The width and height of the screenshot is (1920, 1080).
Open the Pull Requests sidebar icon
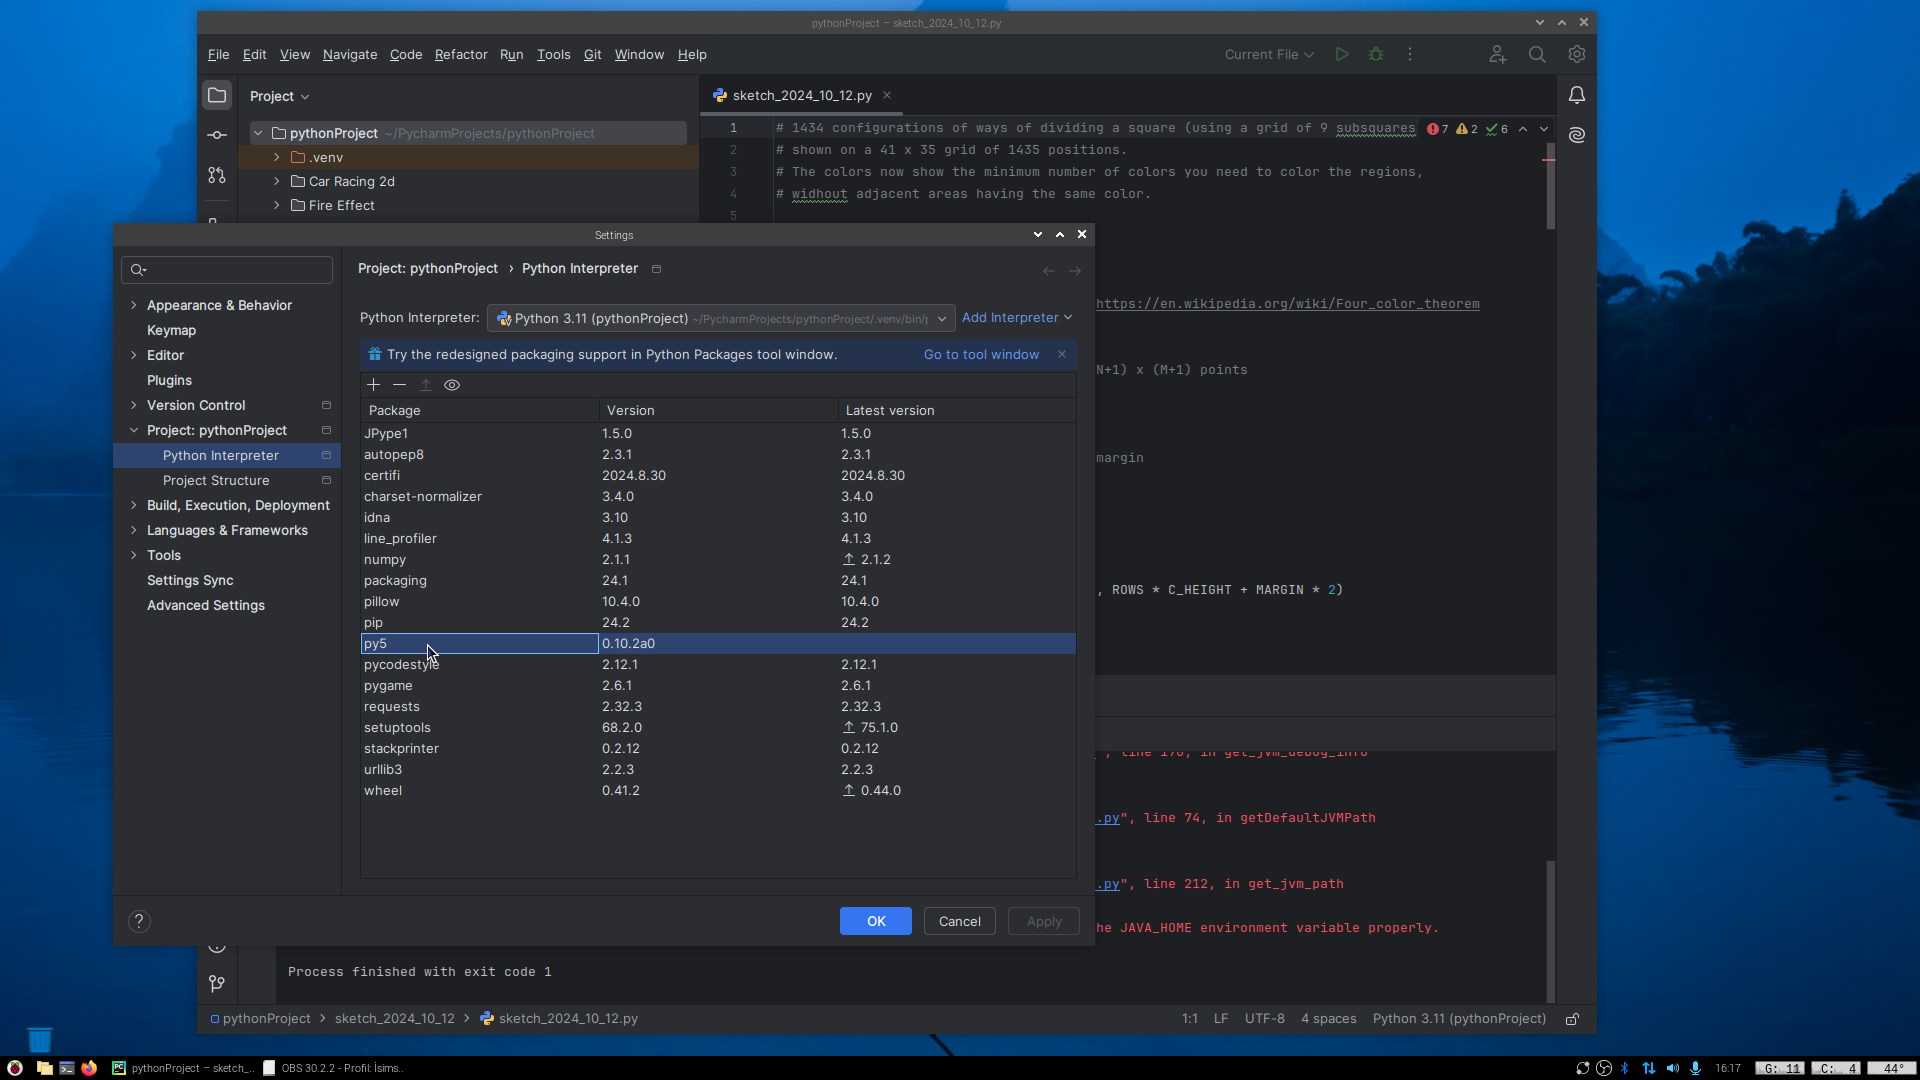click(x=217, y=175)
